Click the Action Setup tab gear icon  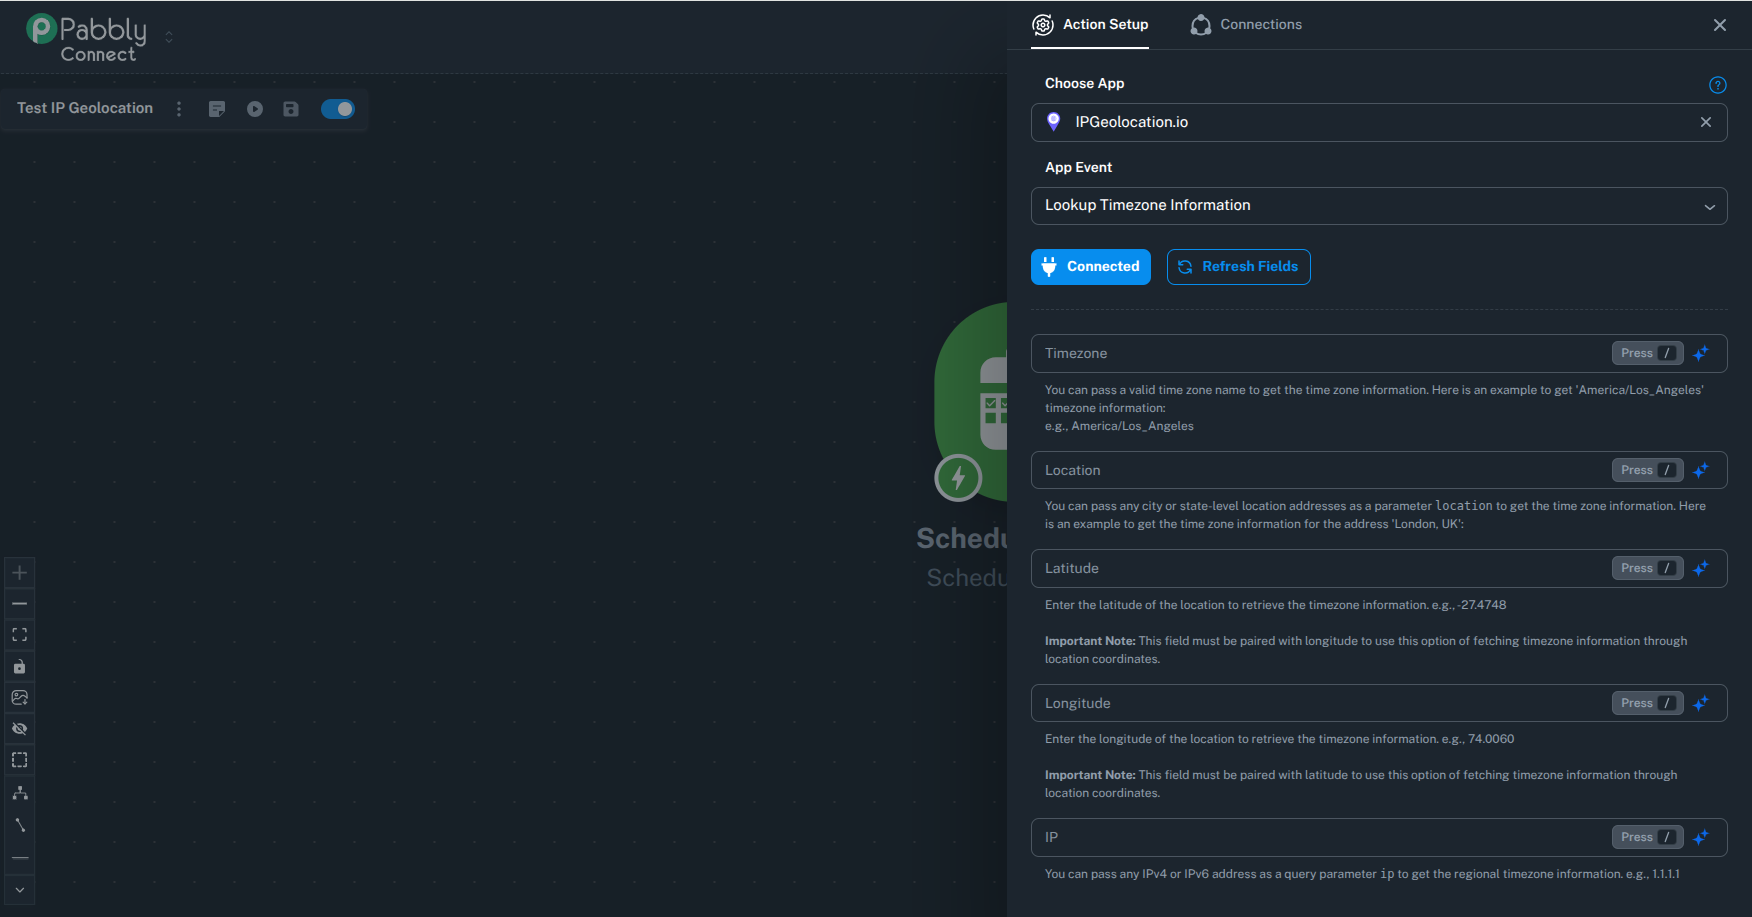1043,25
